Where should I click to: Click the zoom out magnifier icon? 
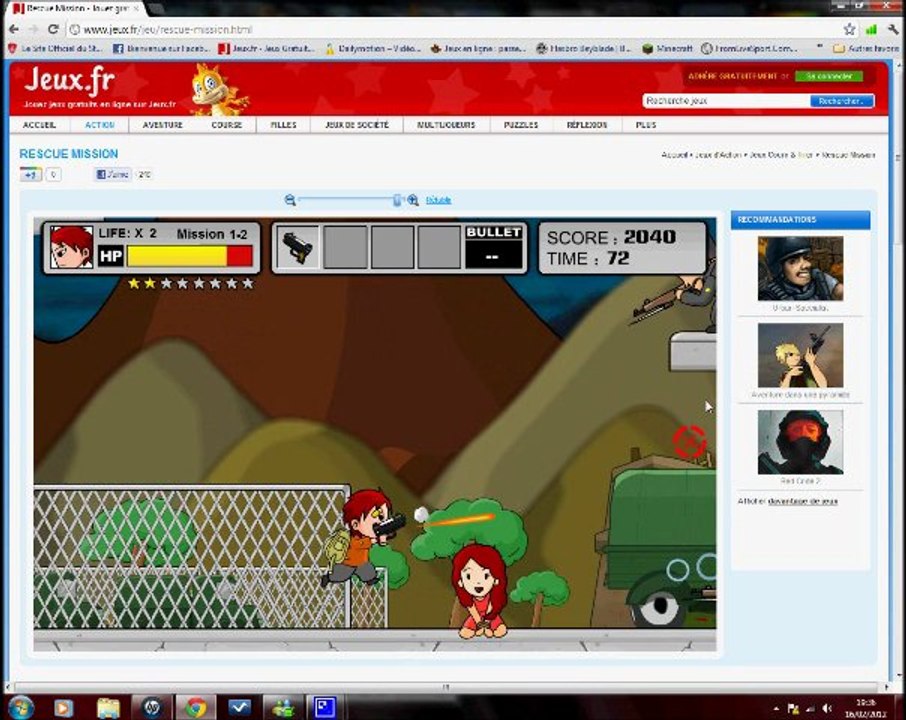point(290,200)
